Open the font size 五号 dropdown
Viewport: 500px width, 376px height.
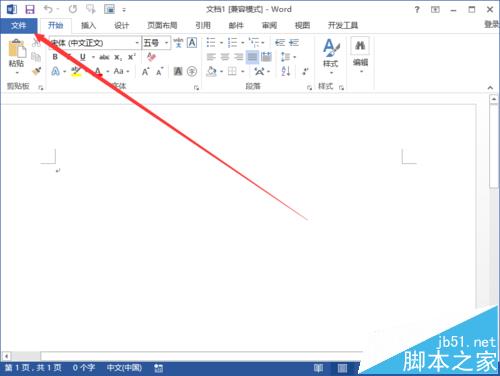pyautogui.click(x=166, y=43)
